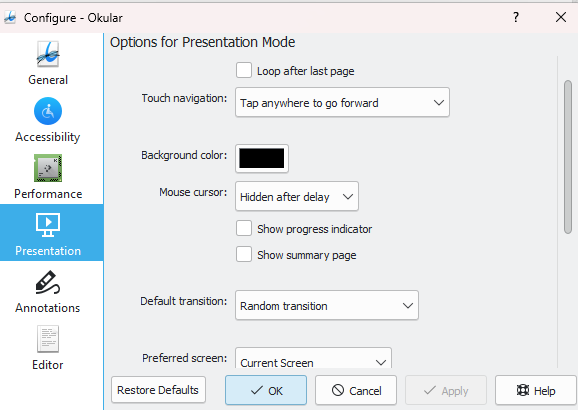The image size is (578, 410).
Task: Open the Annotations pen icon page
Action: [x=48, y=282]
